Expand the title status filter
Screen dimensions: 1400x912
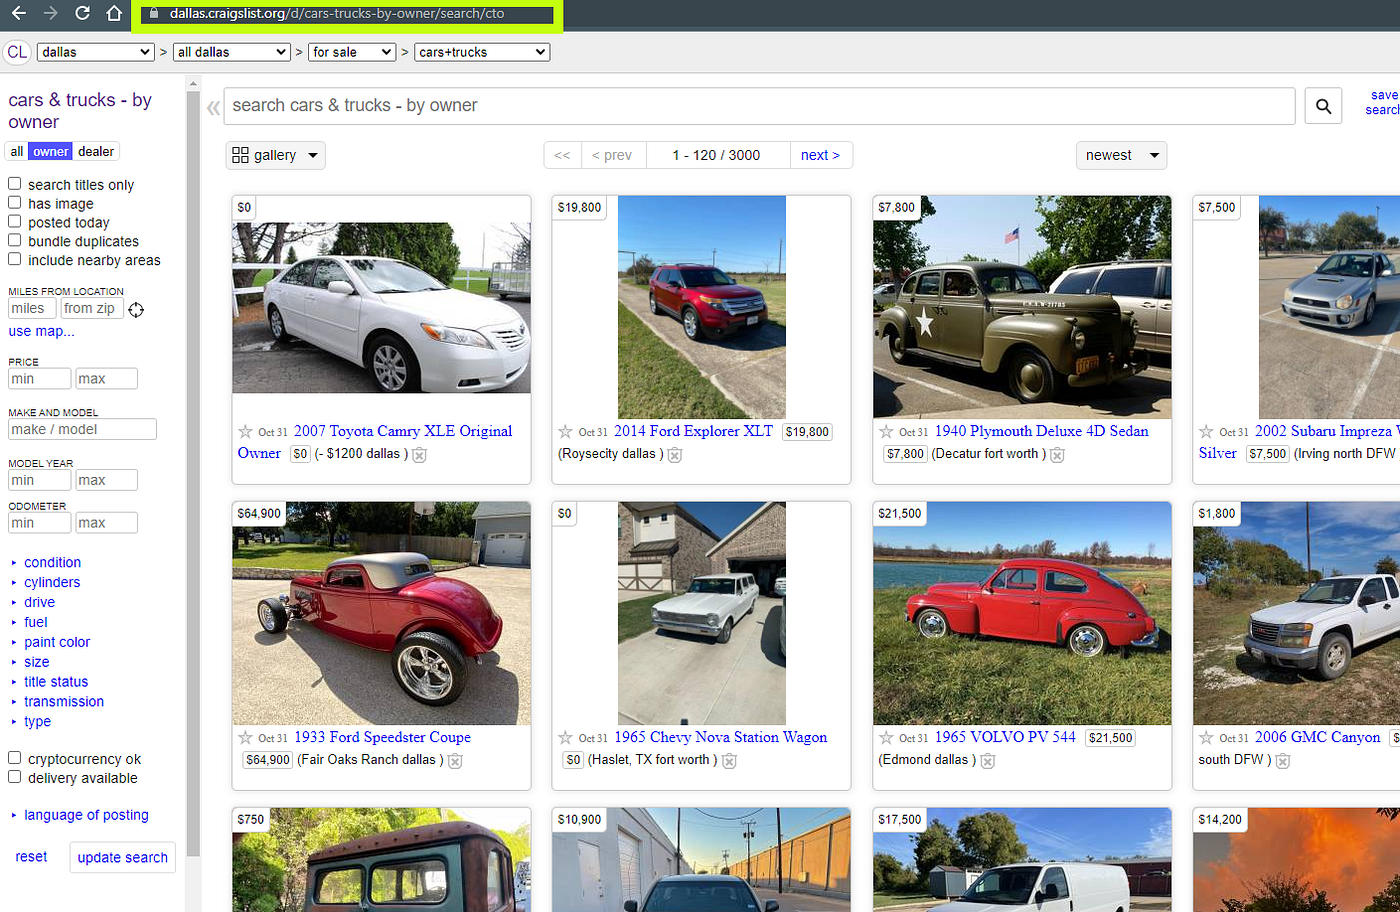[x=56, y=682]
